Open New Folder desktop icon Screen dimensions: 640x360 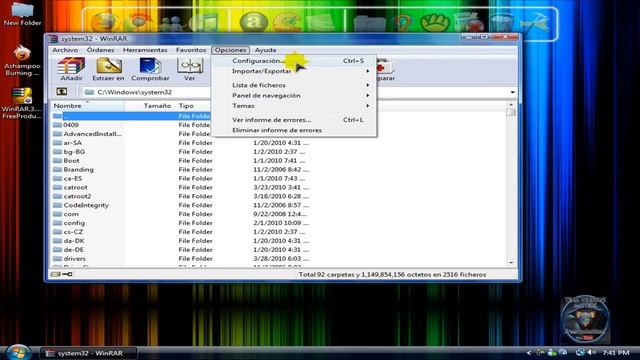(x=22, y=14)
